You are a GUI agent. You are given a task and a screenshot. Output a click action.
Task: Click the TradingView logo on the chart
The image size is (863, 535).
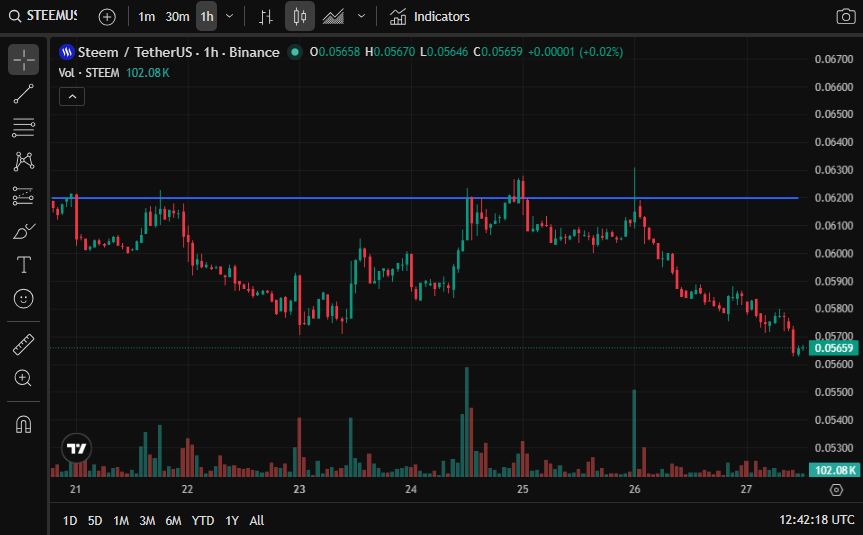coord(77,449)
